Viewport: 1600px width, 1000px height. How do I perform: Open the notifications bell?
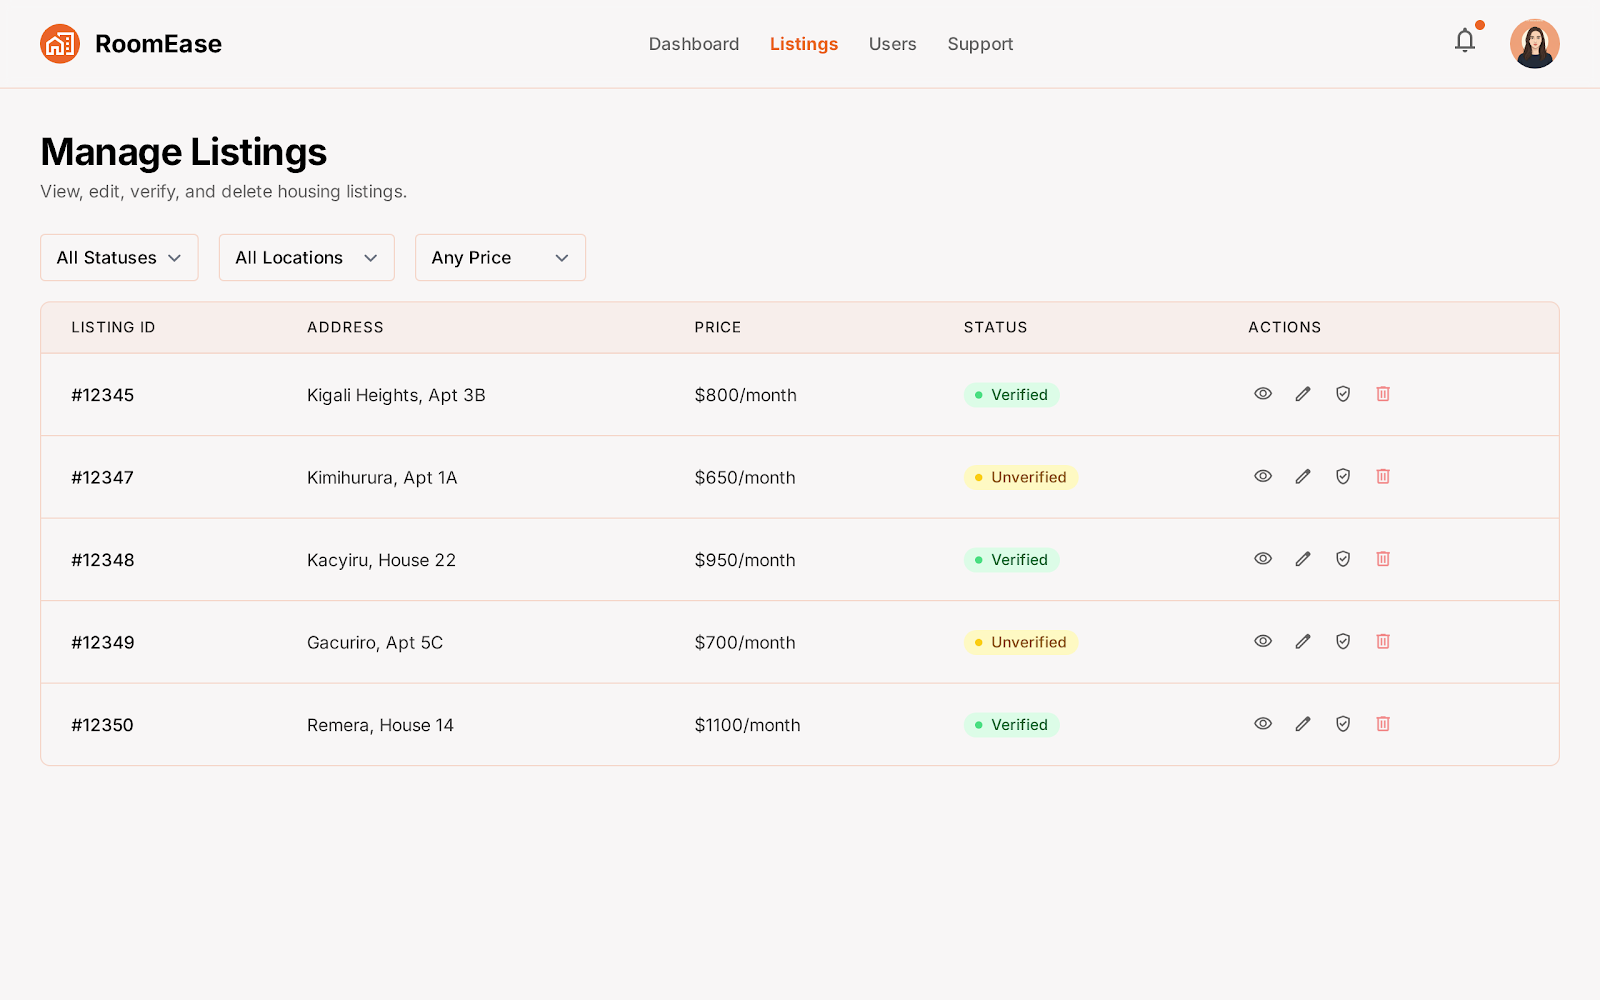click(x=1465, y=41)
